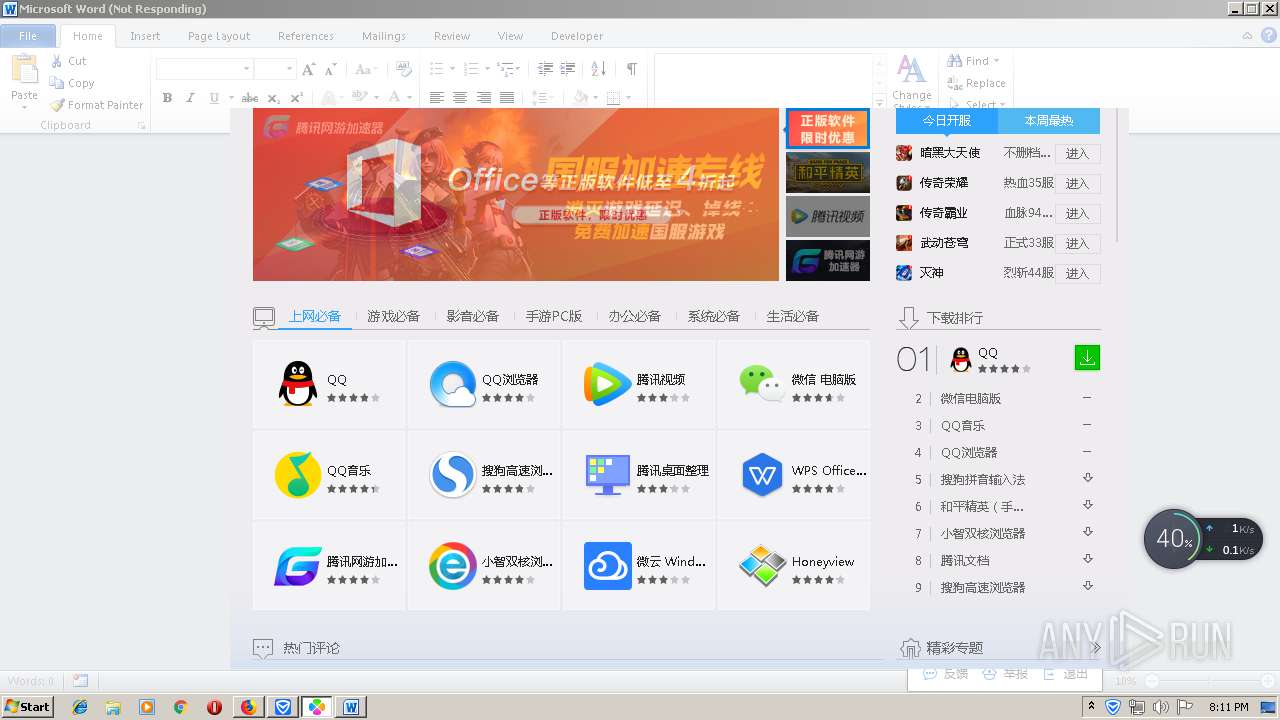Toggle Strikethrough formatting
Image resolution: width=1280 pixels, height=720 pixels.
[x=250, y=98]
